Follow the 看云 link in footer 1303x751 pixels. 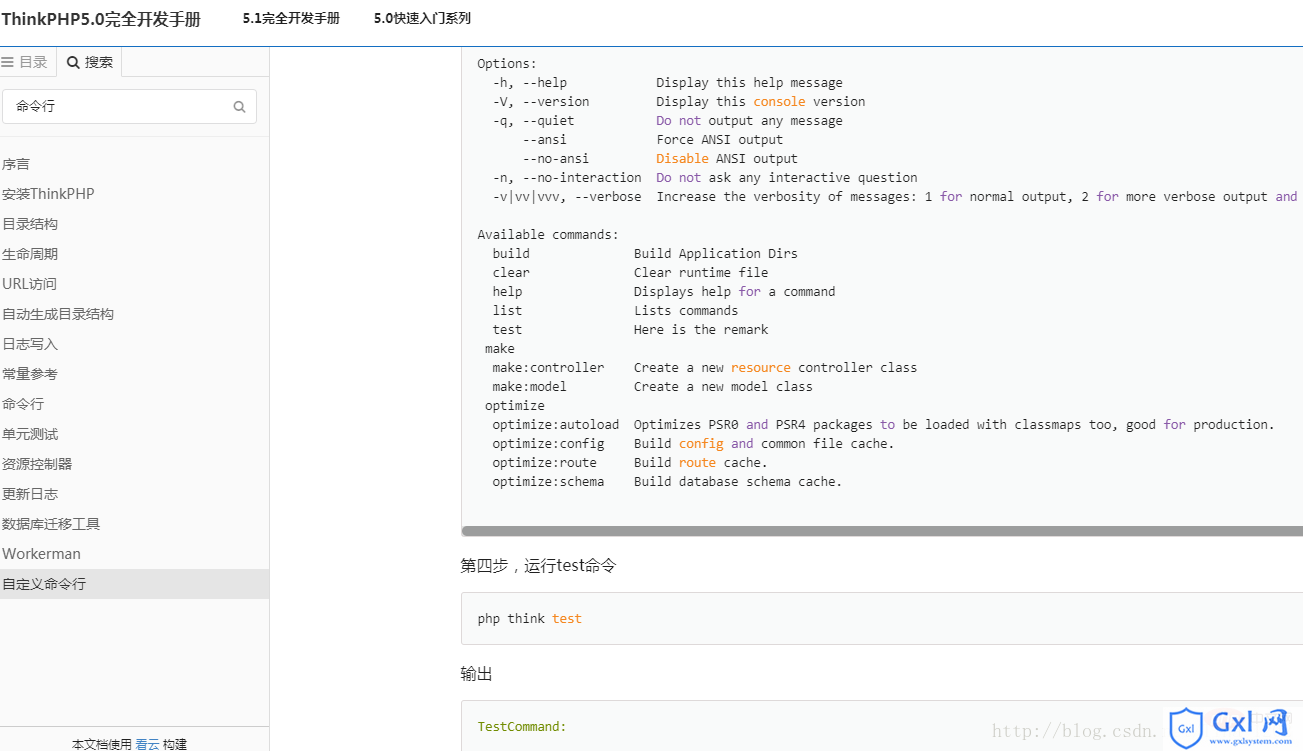tap(147, 744)
